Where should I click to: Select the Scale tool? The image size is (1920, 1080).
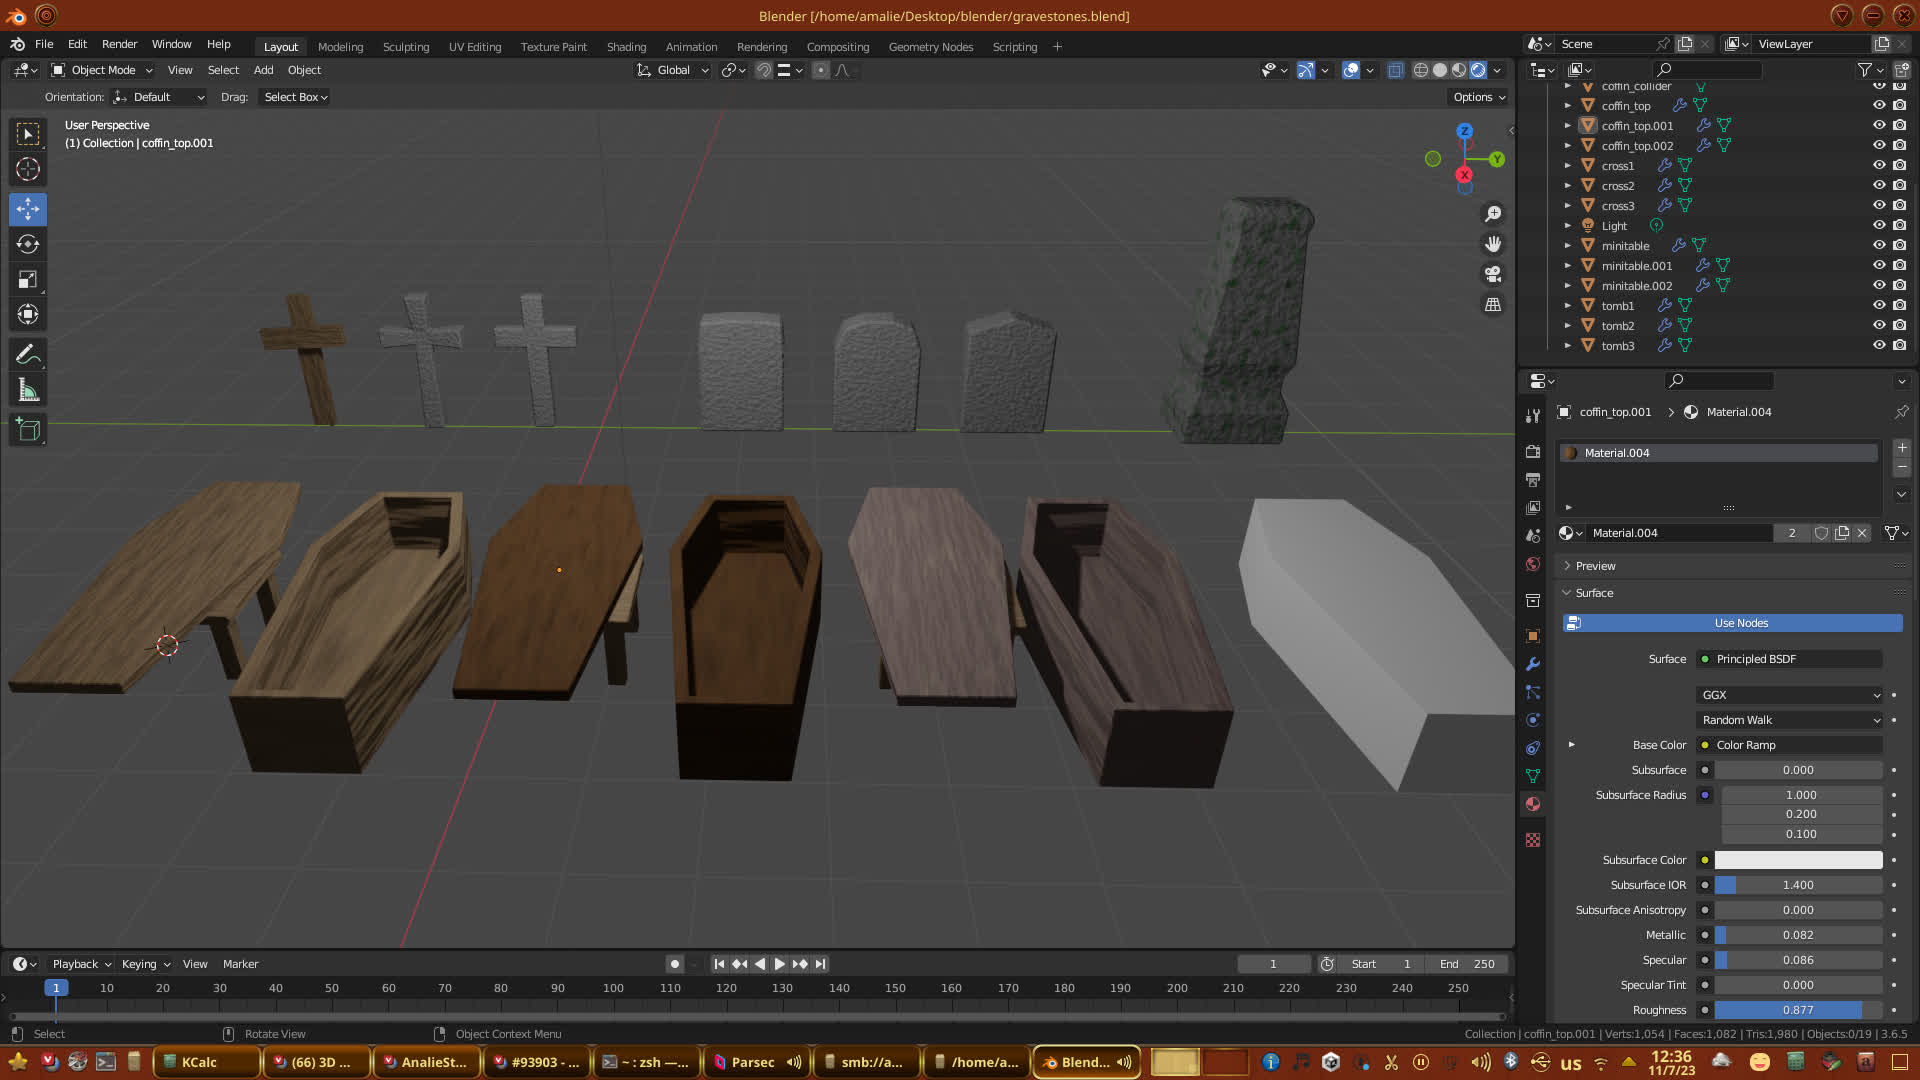28,280
